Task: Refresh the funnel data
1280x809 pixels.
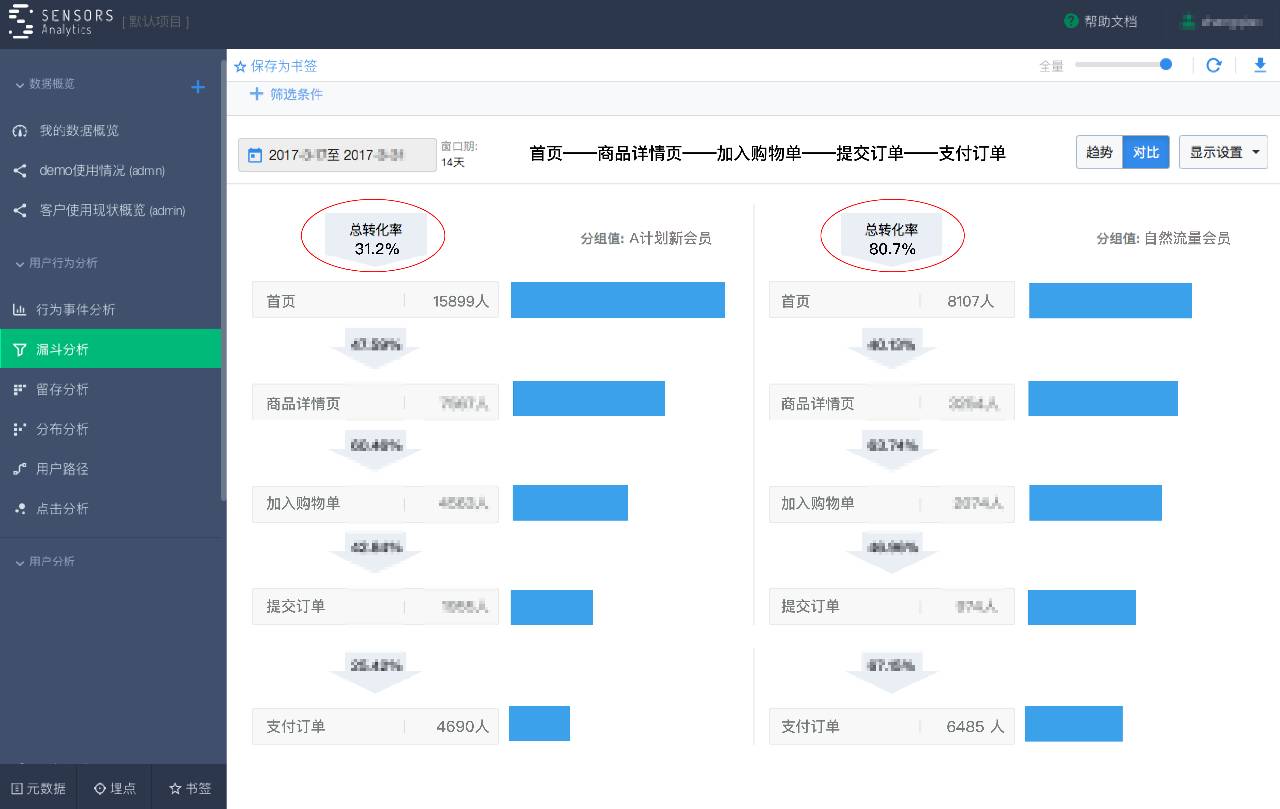Action: tap(1214, 65)
